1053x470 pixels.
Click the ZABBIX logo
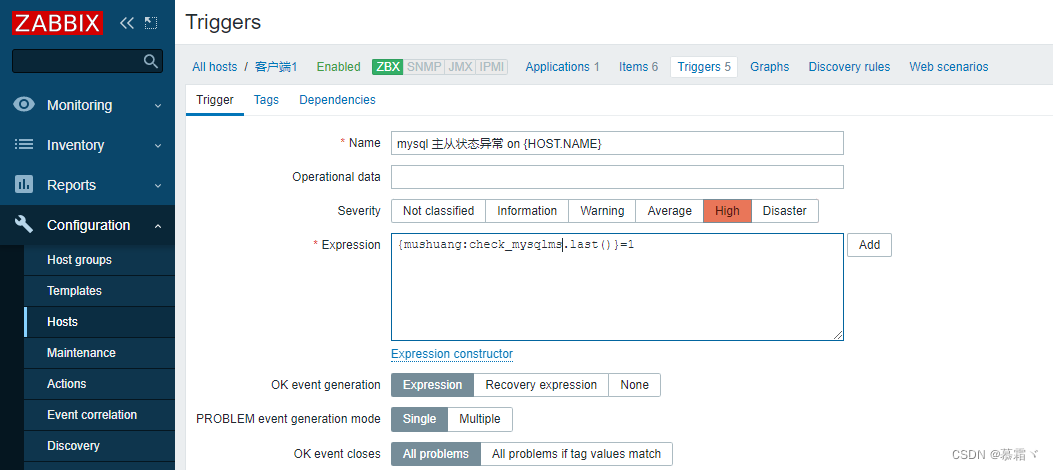pyautogui.click(x=57, y=23)
